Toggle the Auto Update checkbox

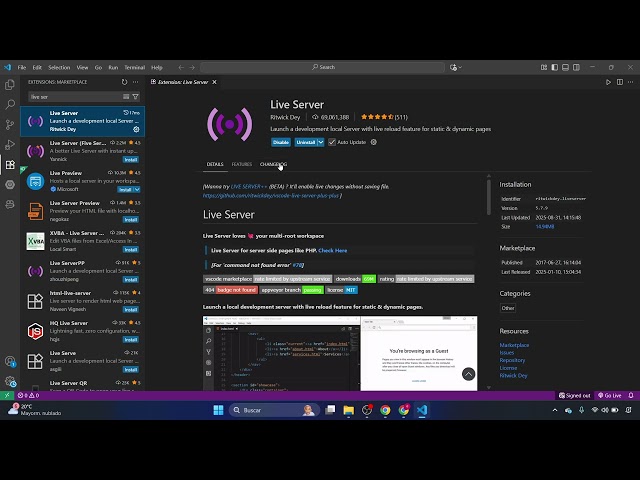point(332,142)
